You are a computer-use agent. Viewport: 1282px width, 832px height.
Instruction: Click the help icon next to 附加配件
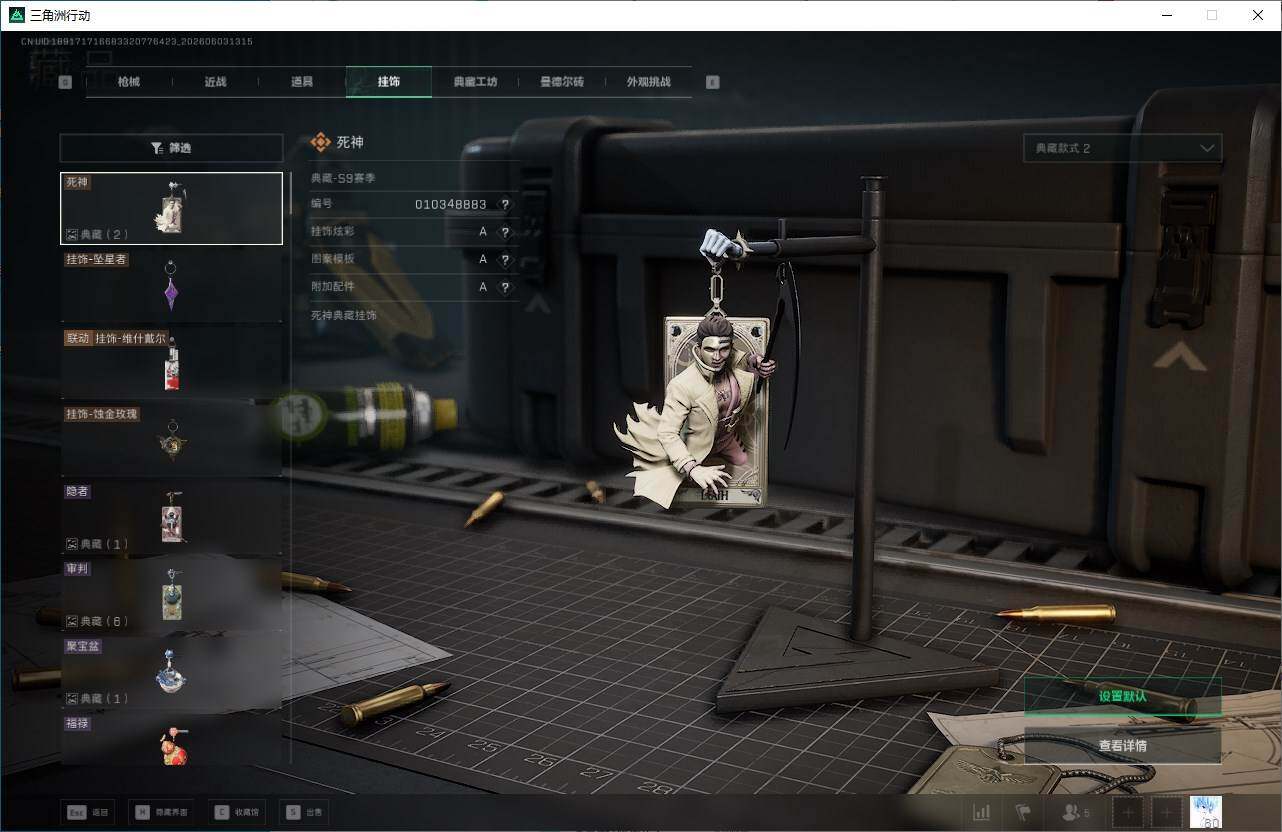pyautogui.click(x=505, y=286)
